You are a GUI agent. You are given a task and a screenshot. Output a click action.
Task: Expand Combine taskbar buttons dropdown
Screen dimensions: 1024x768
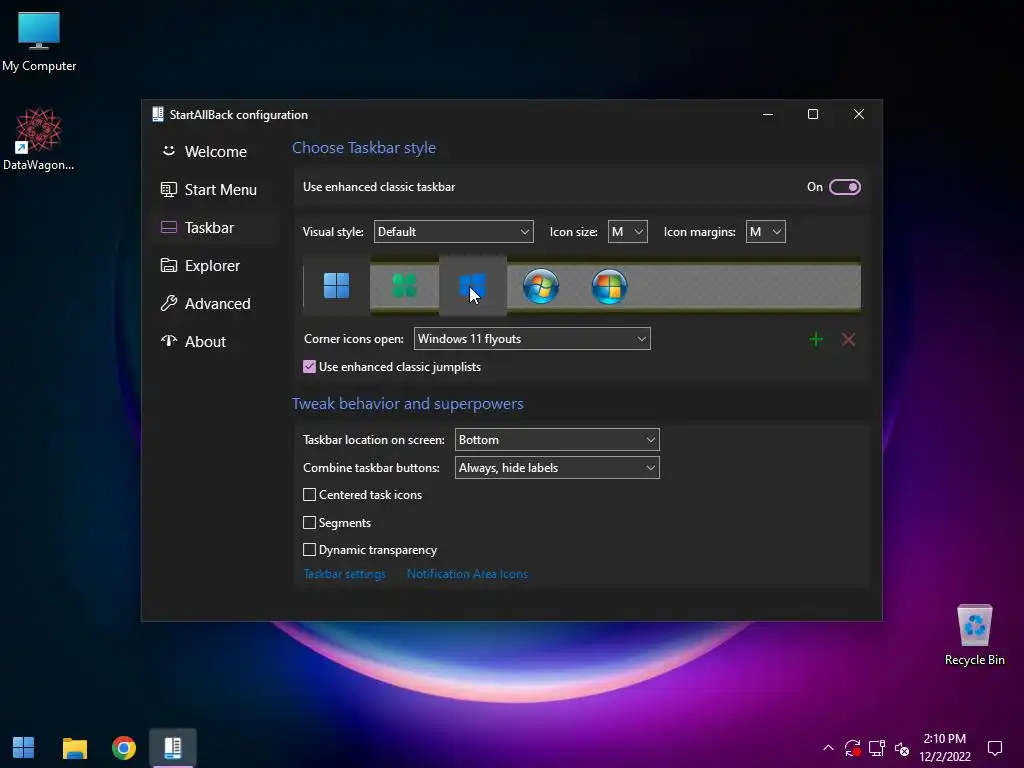pos(557,468)
